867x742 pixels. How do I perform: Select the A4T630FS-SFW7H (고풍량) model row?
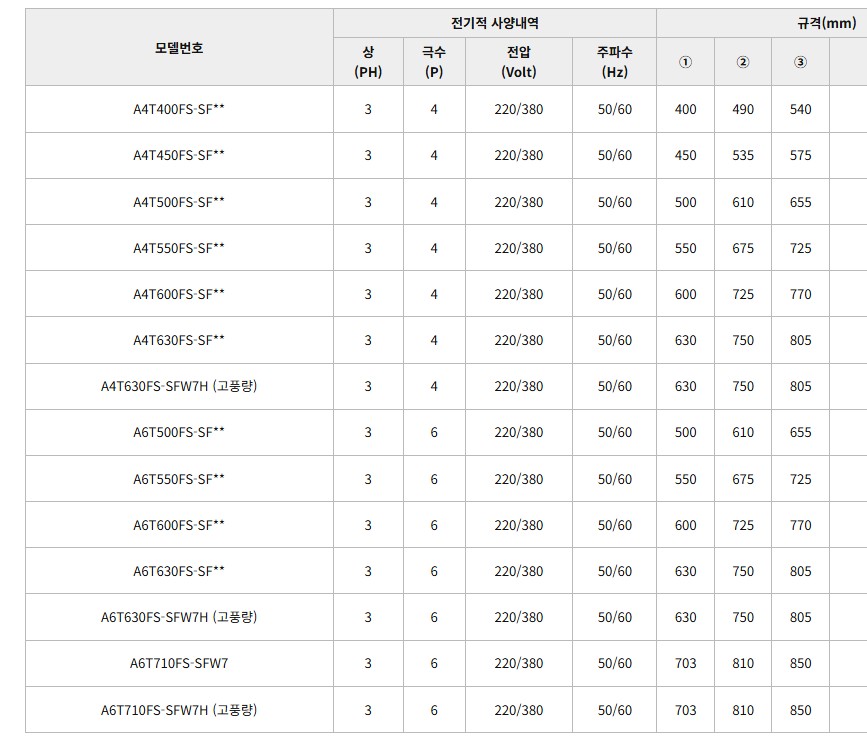point(179,386)
